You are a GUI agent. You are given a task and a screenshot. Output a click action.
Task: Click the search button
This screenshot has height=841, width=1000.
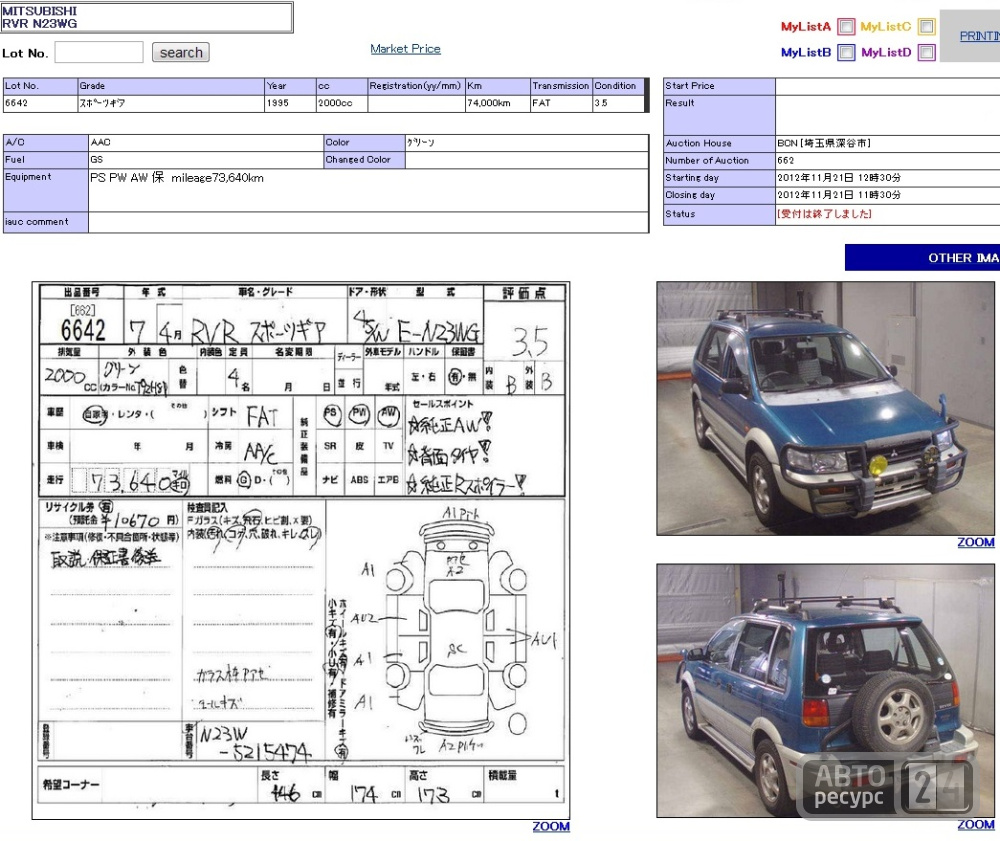pos(181,52)
